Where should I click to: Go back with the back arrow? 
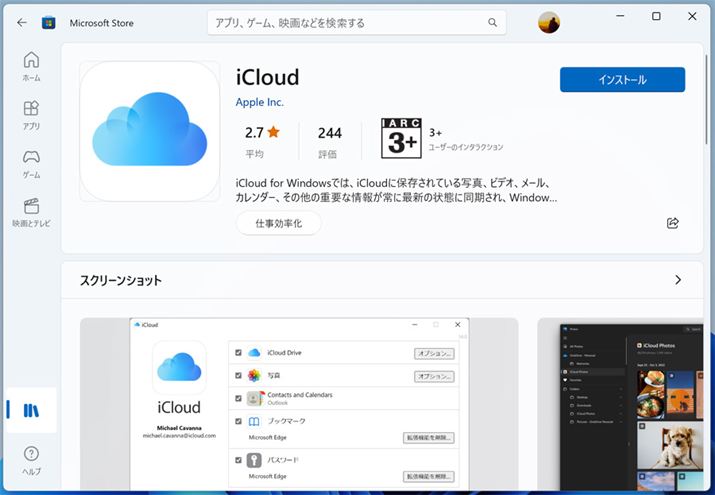click(x=21, y=22)
